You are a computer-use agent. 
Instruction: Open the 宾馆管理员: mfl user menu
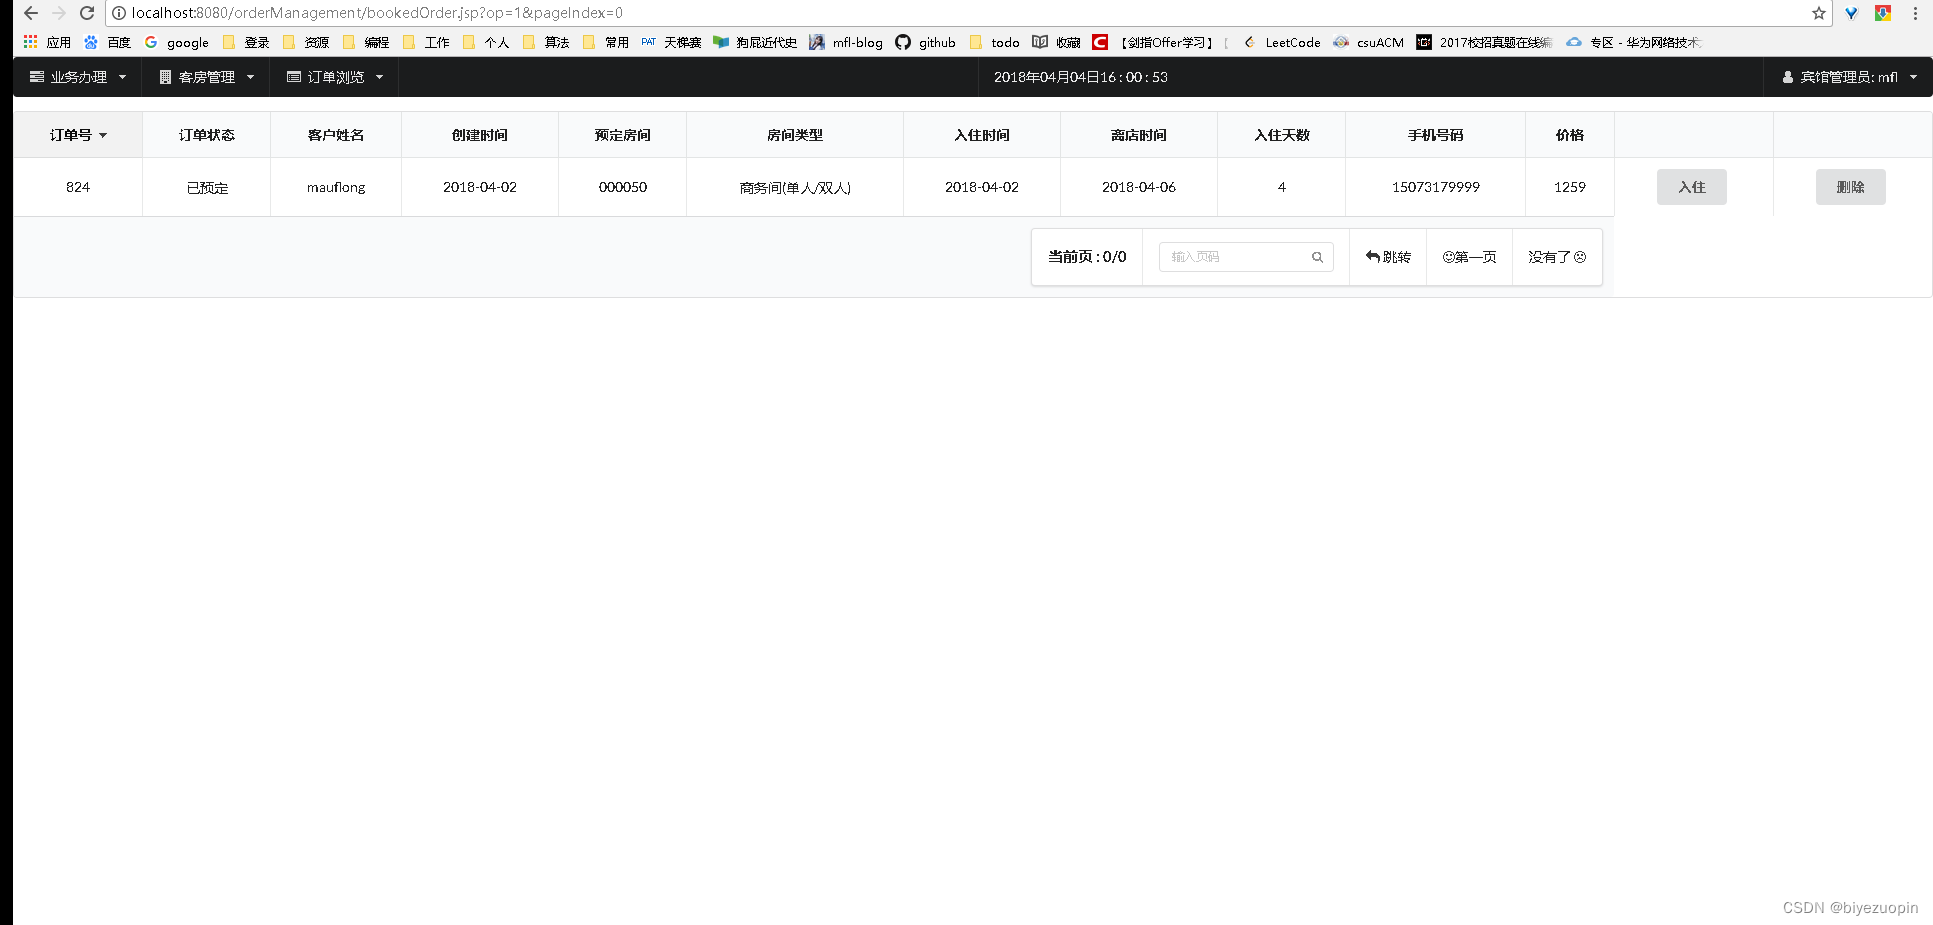1849,77
